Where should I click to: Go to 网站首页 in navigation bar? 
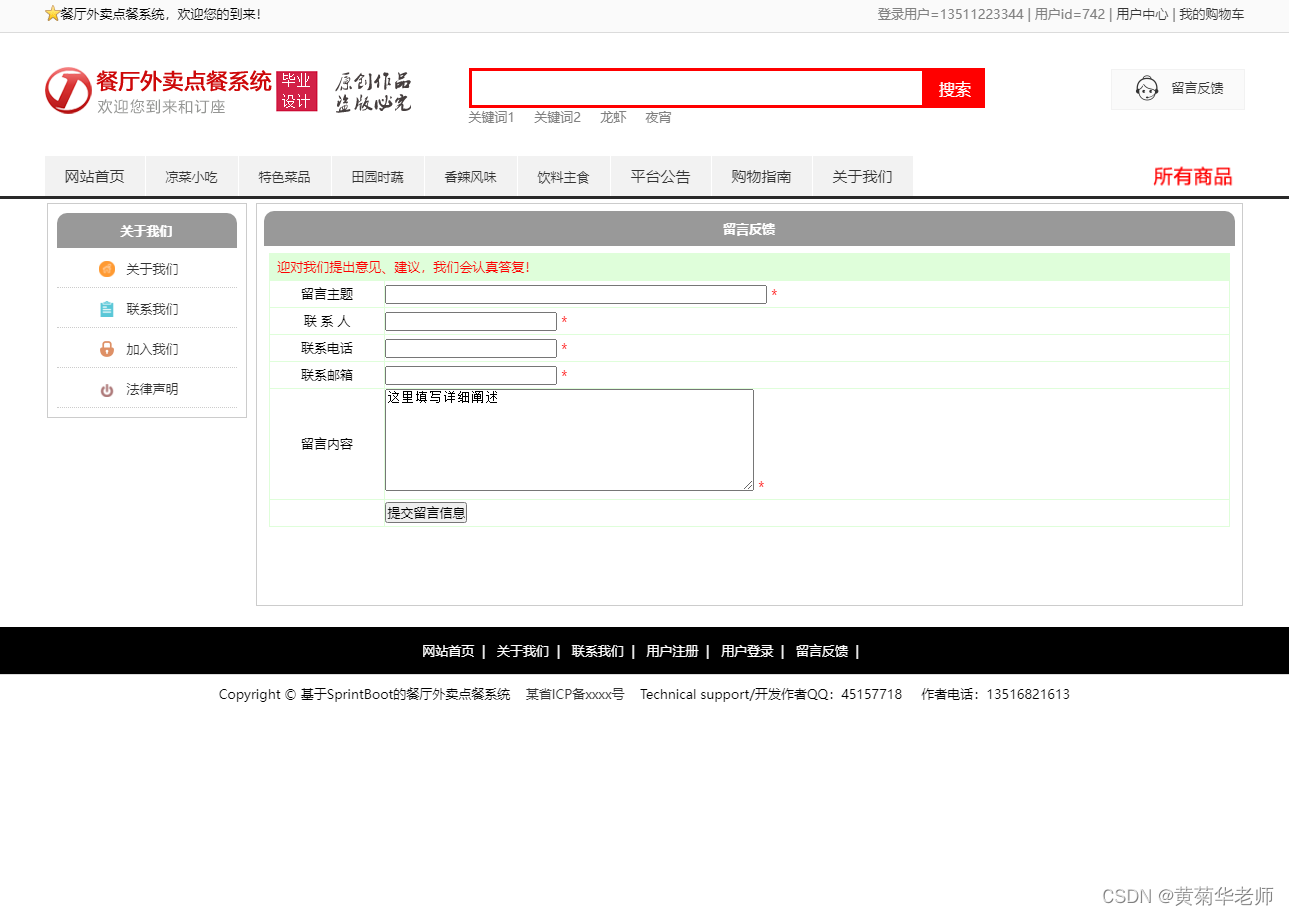click(x=95, y=177)
